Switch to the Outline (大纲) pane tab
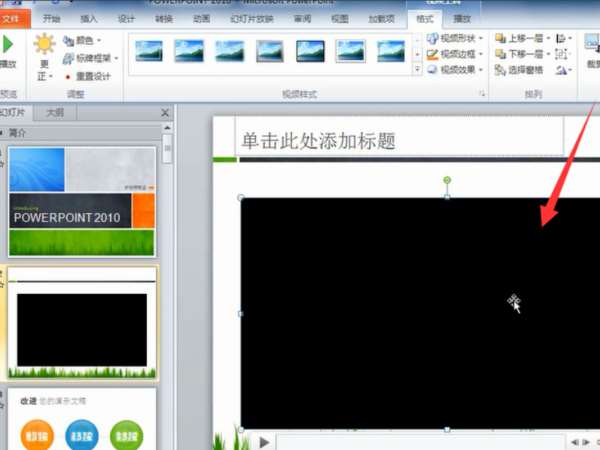 tap(55, 112)
